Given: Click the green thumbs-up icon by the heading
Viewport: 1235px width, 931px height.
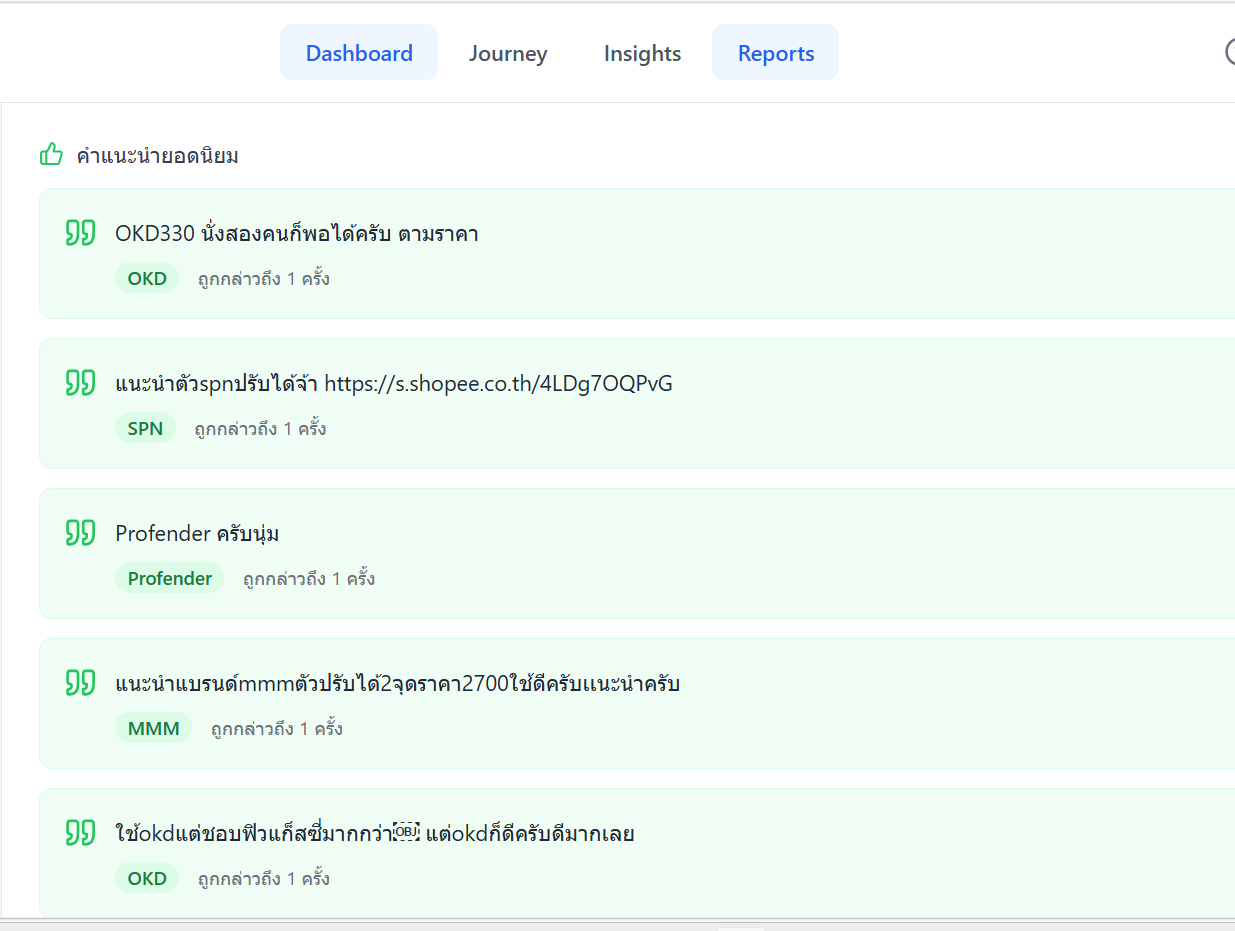Looking at the screenshot, I should pos(51,155).
